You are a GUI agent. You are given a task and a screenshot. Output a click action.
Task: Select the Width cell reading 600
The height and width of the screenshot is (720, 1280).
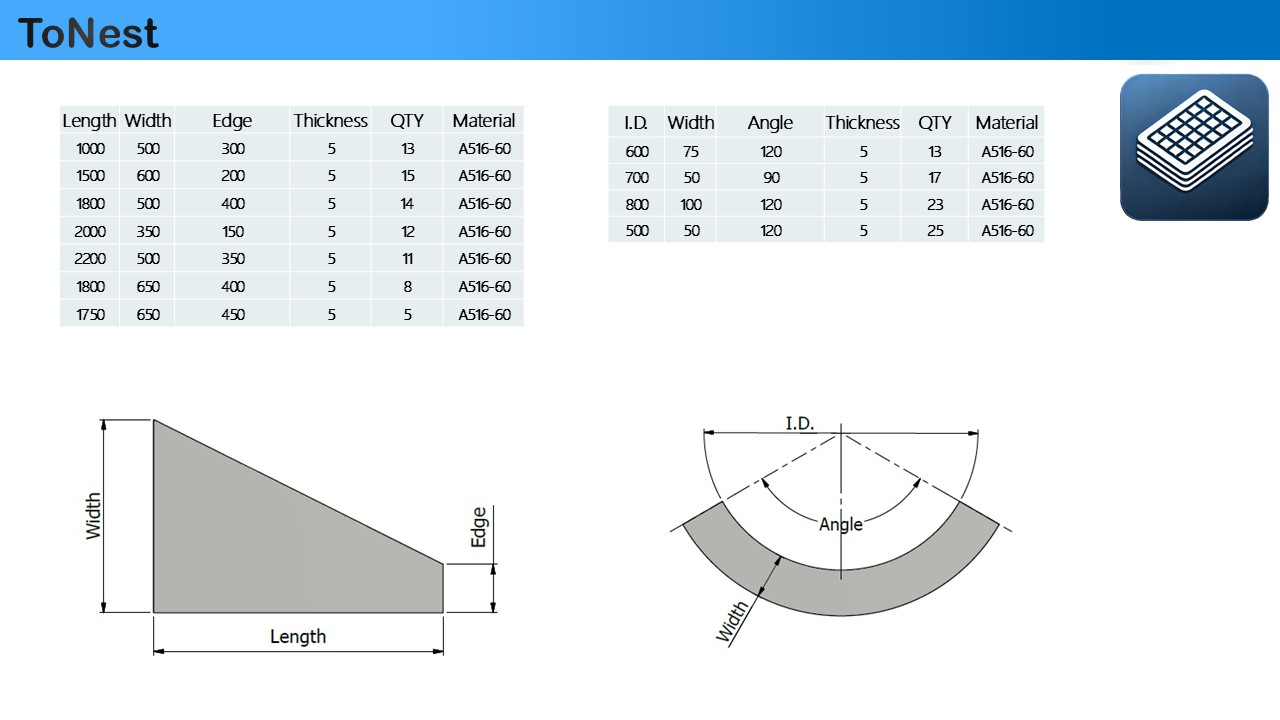[148, 176]
